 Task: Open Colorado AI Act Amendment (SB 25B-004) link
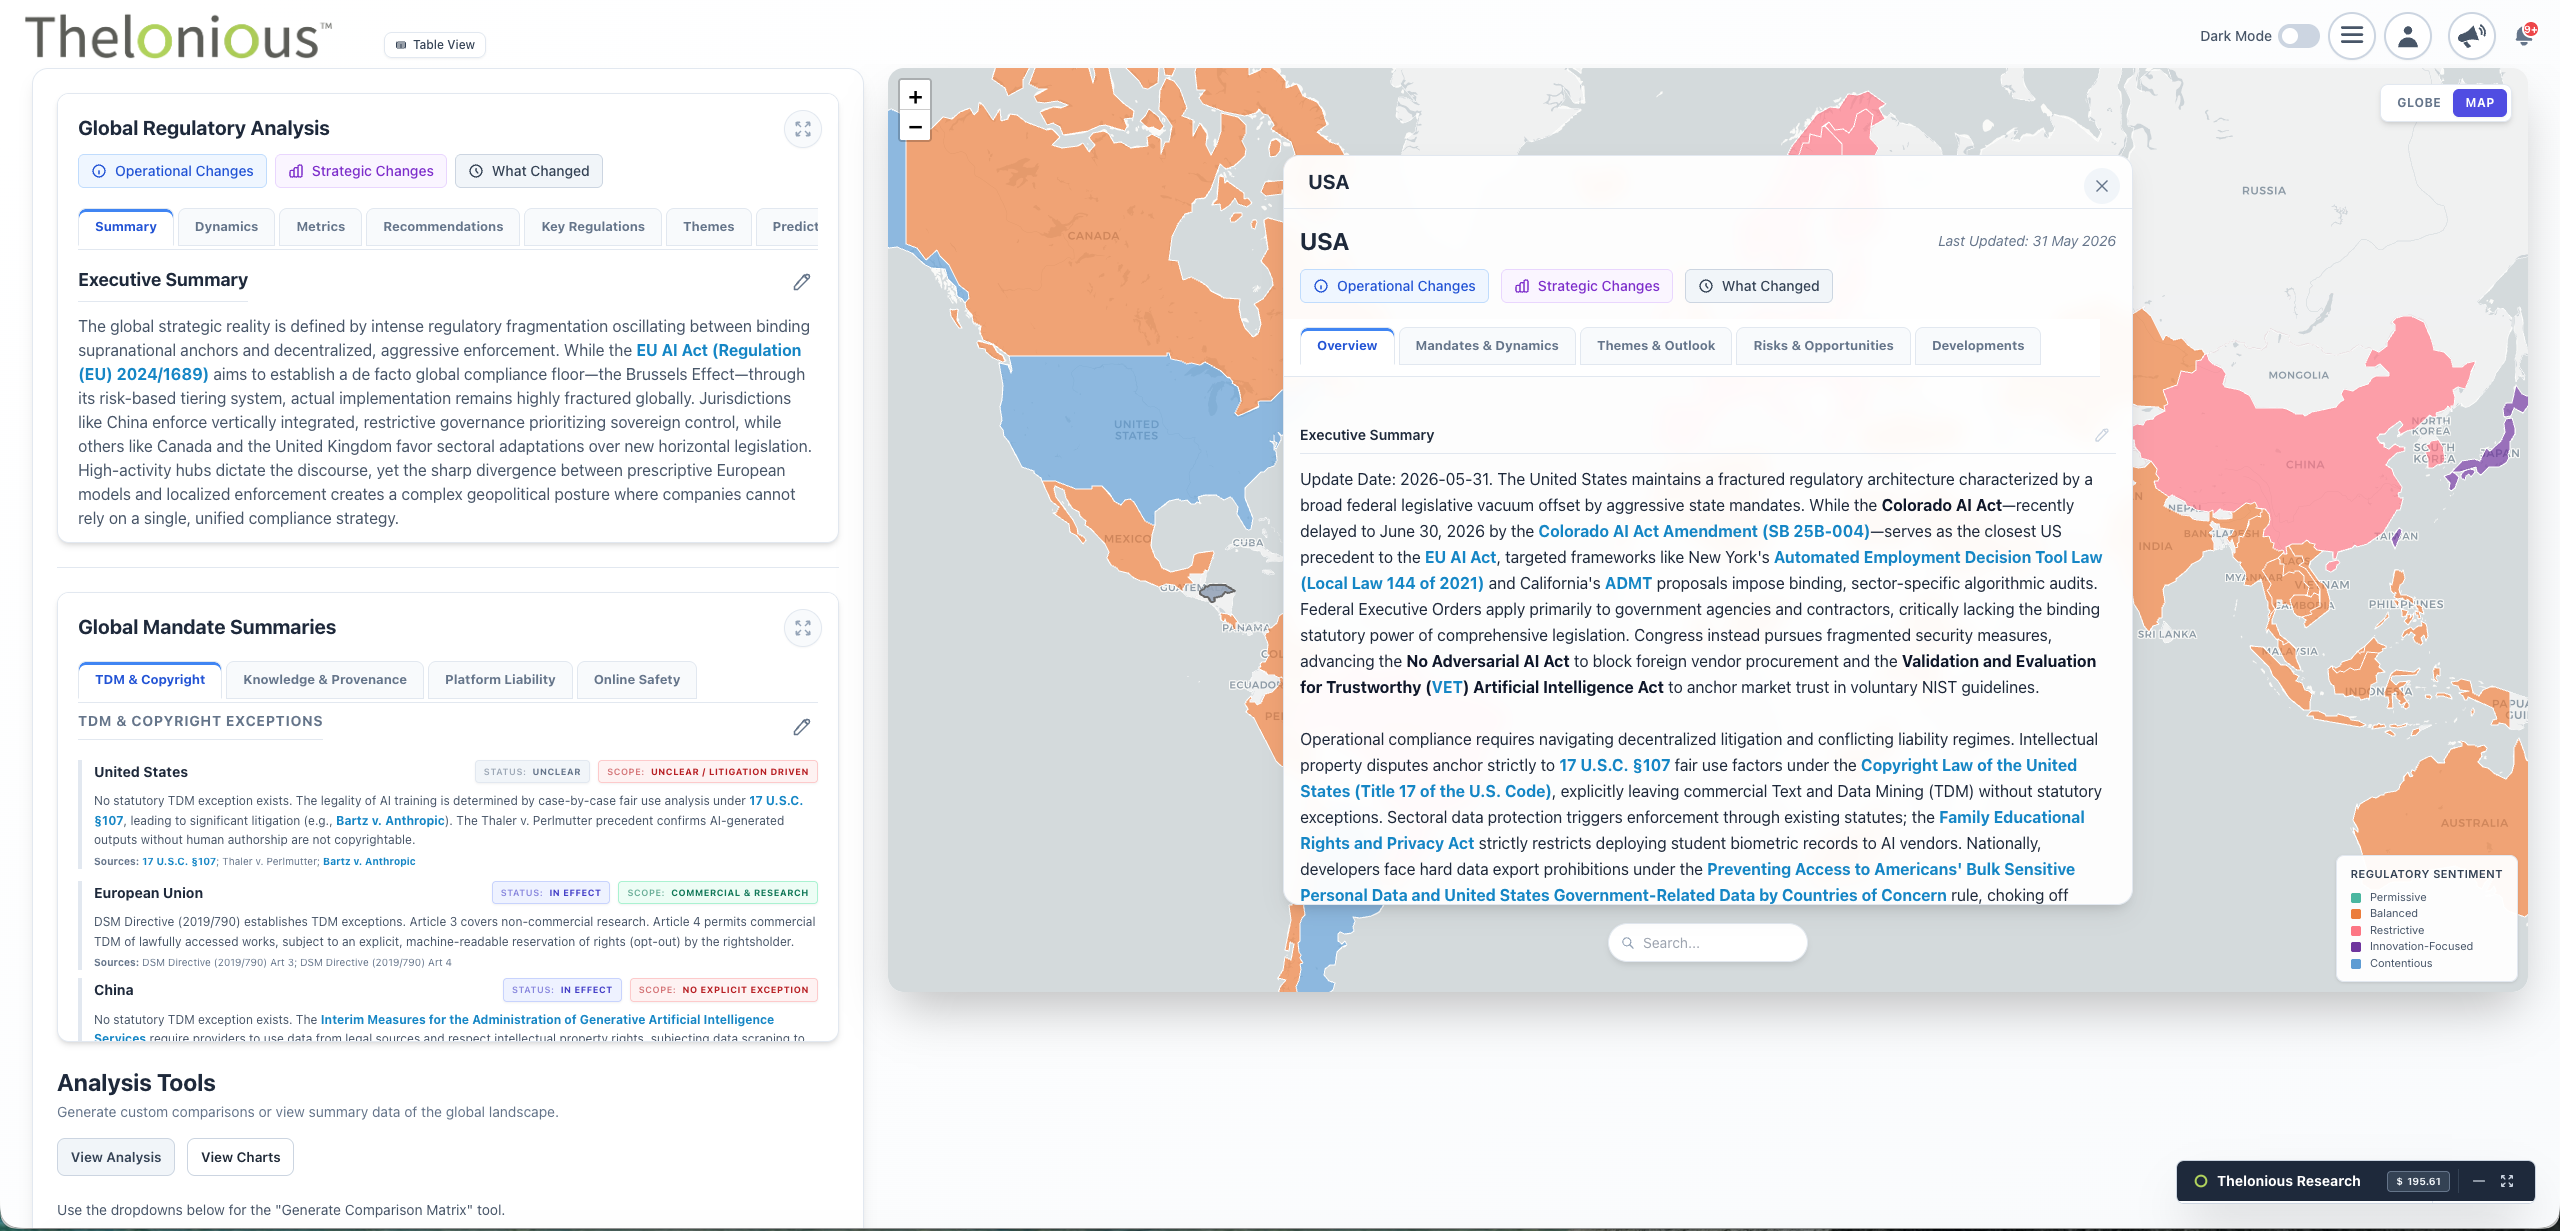pos(1704,531)
